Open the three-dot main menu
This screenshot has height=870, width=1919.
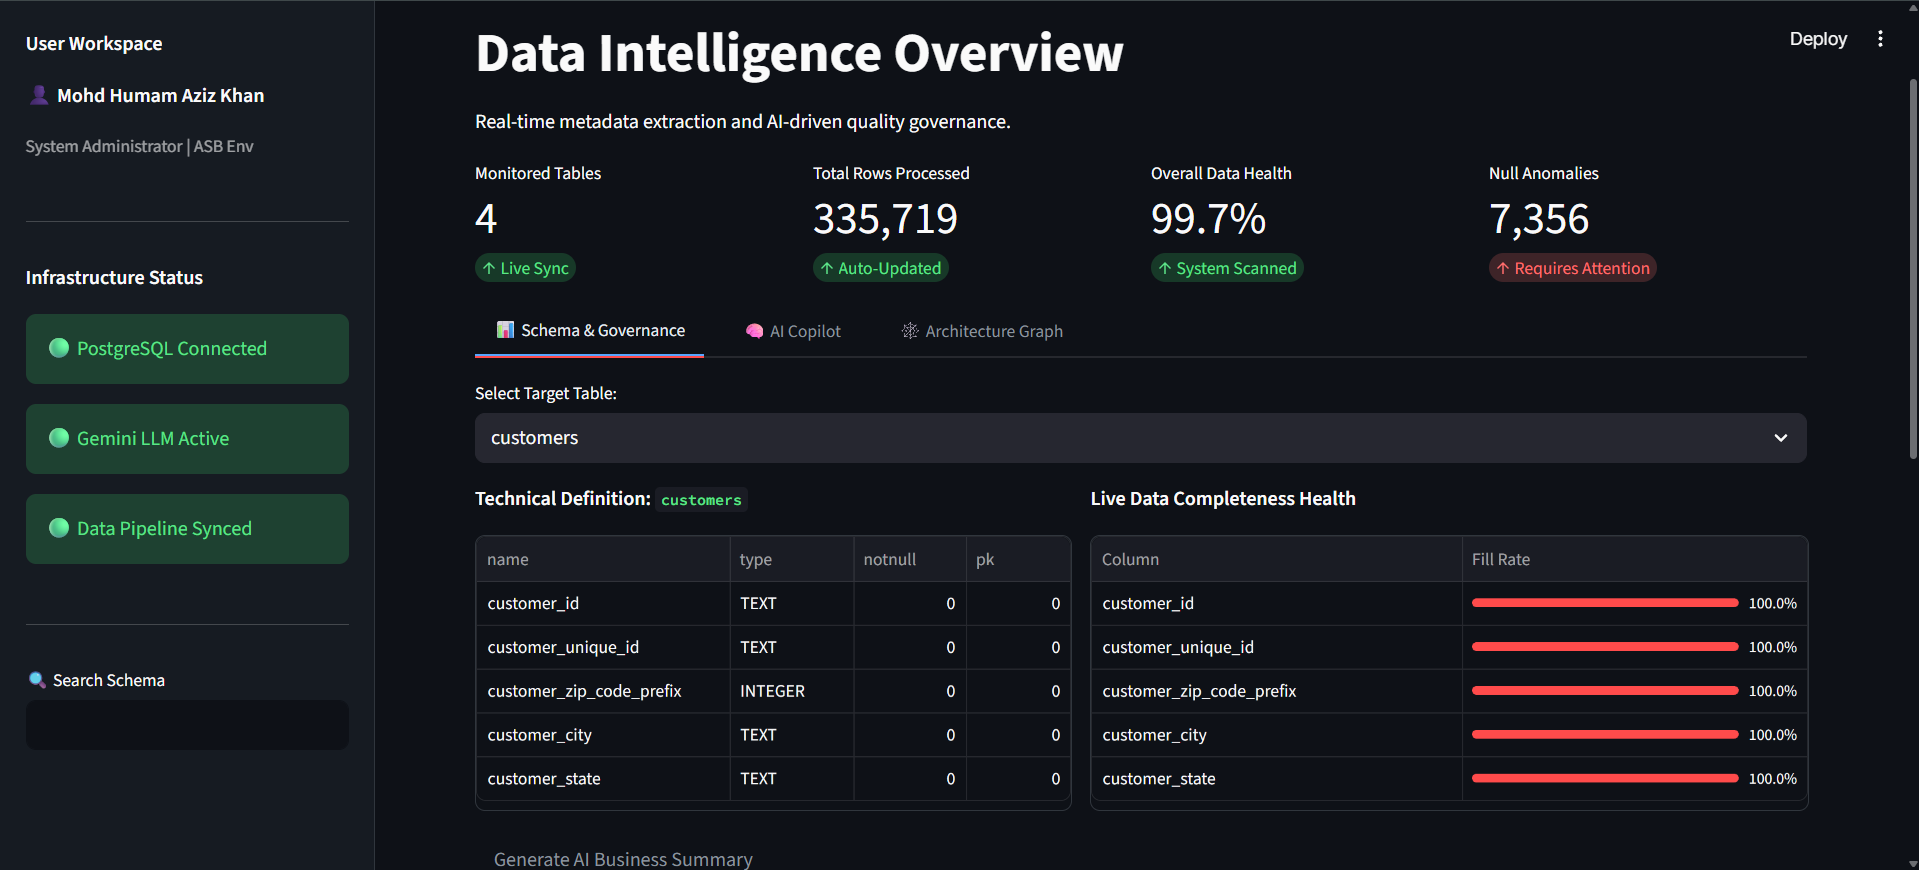(x=1880, y=39)
